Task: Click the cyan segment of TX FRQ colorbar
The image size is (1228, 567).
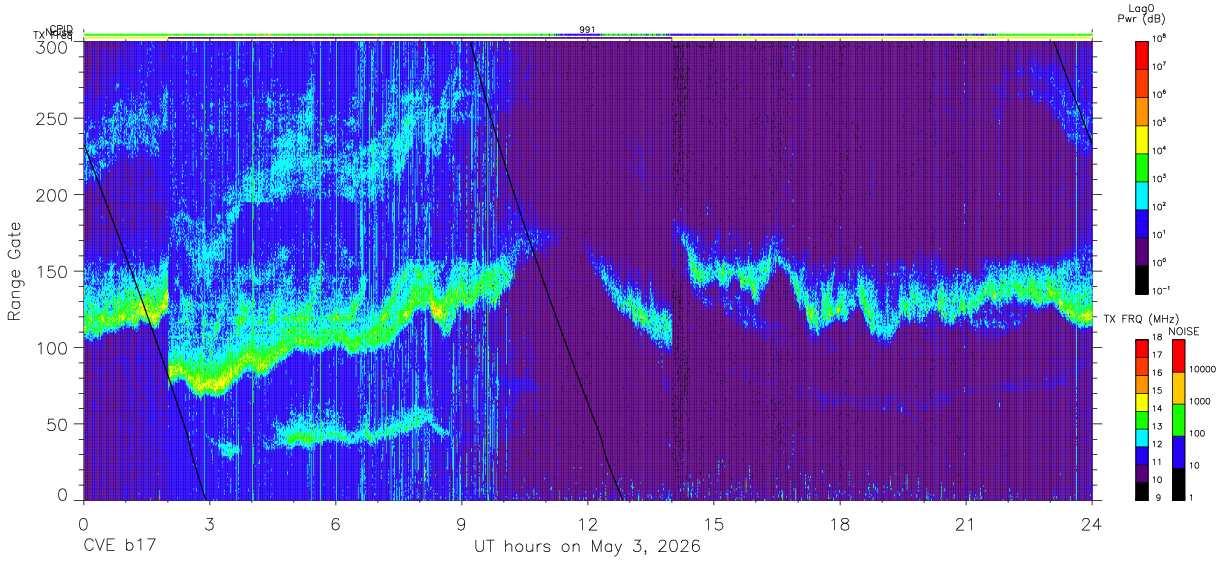Action: 1142,438
